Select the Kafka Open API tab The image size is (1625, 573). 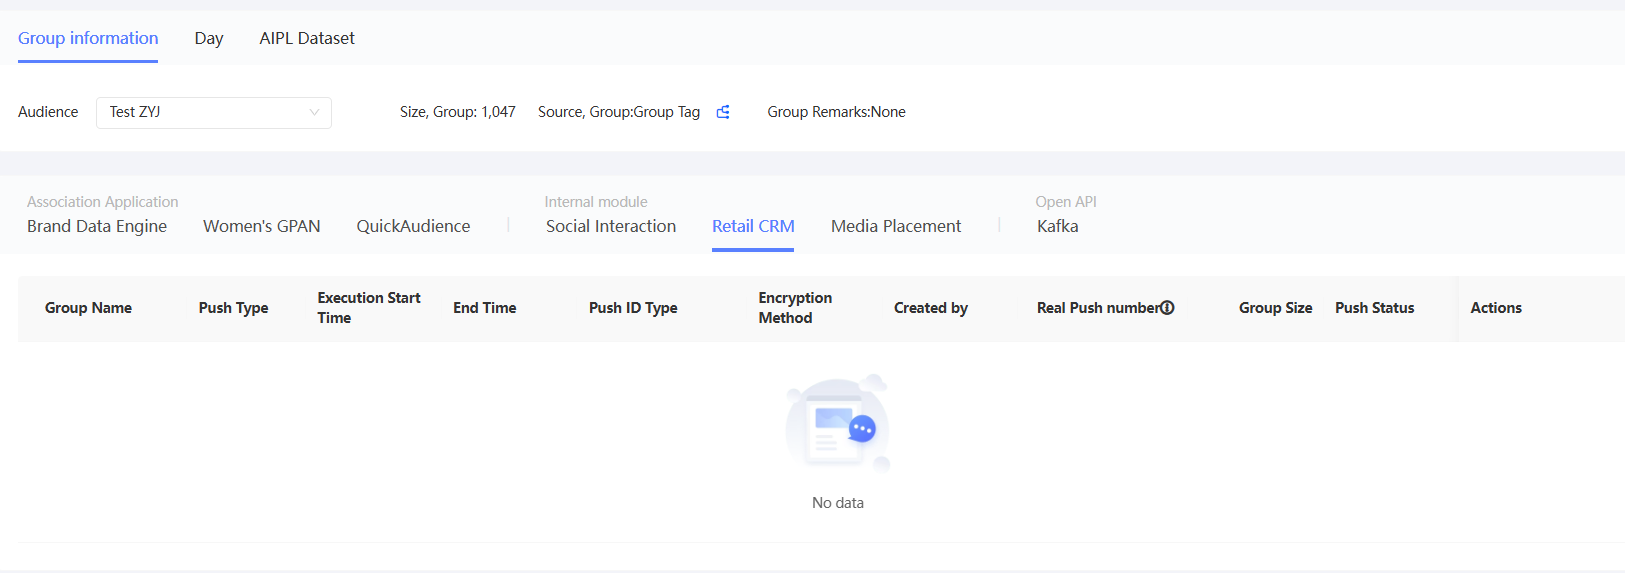pos(1057,226)
